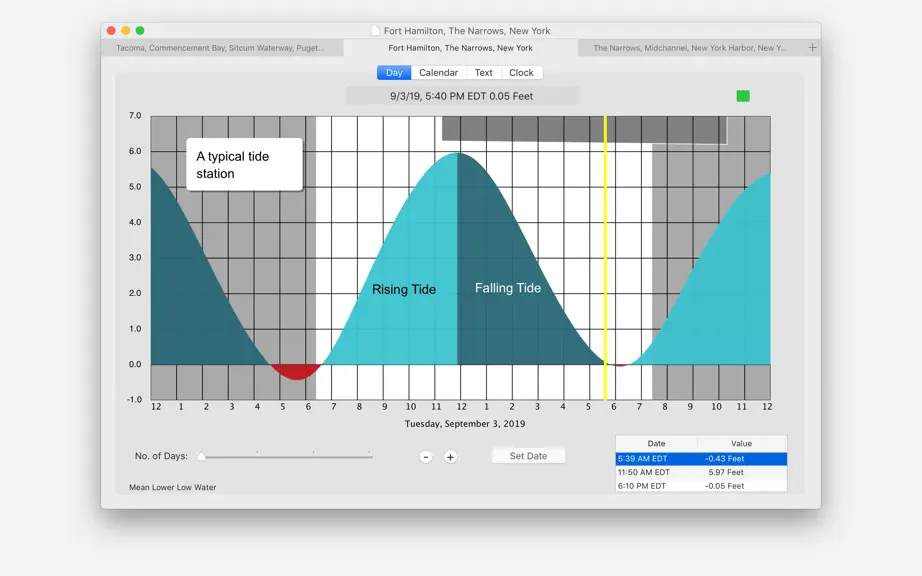Click the green status indicator square
The width and height of the screenshot is (922, 576).
pos(743,96)
